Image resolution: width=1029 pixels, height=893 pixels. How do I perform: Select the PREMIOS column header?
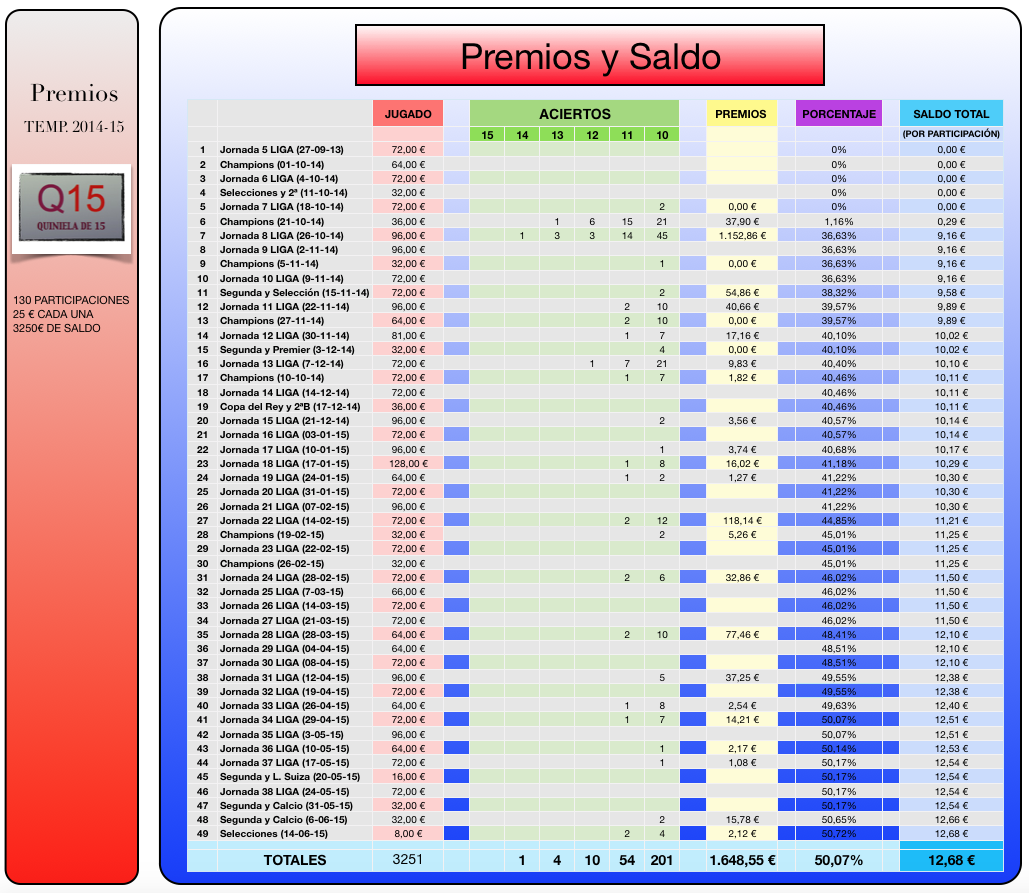(741, 114)
